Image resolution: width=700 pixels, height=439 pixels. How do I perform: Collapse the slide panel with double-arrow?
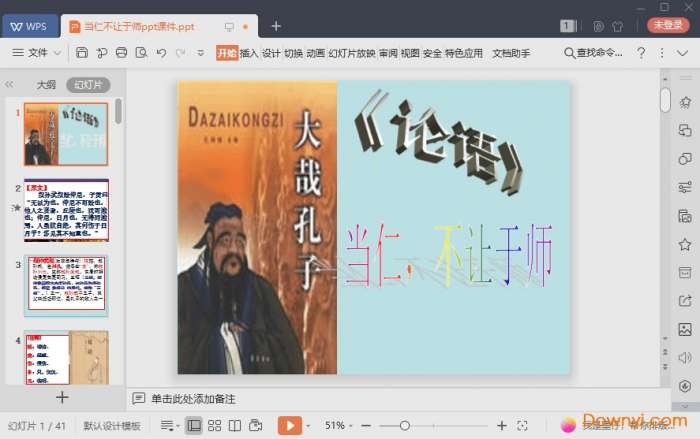pos(9,84)
